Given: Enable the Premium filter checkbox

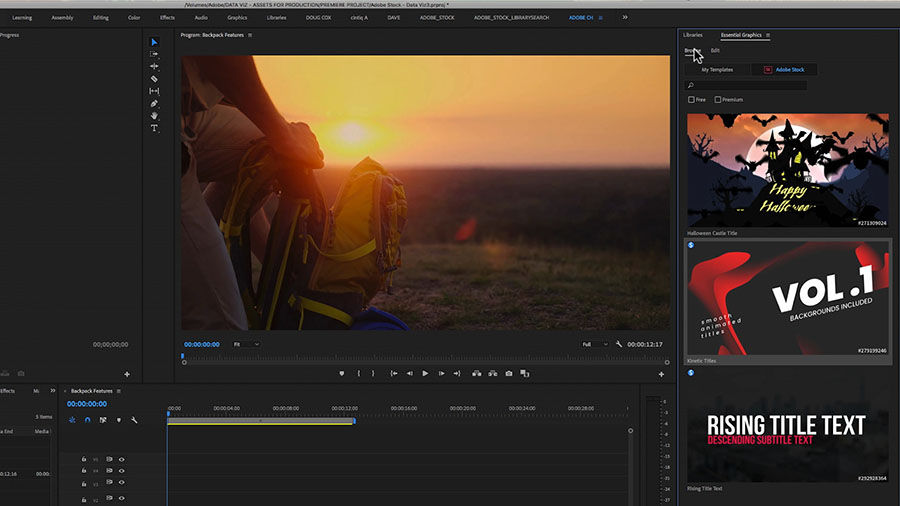Looking at the screenshot, I should pyautogui.click(x=718, y=100).
